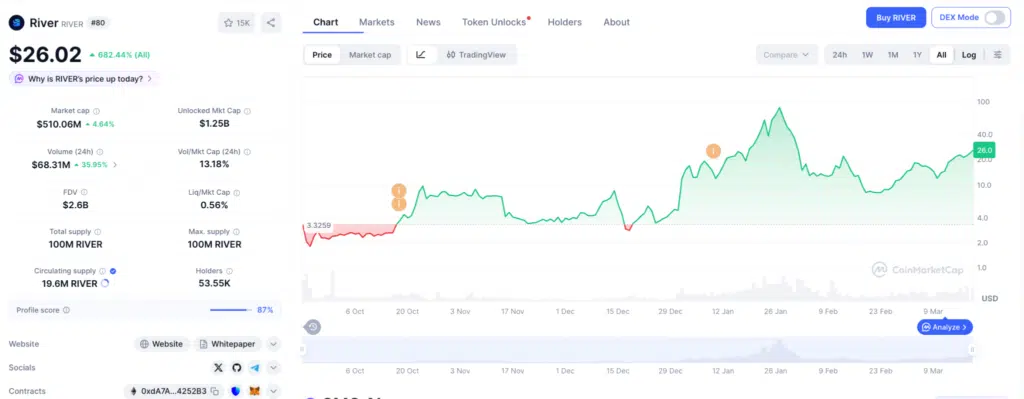Click the Volume (24h) info icon
Image resolution: width=1024 pixels, height=399 pixels.
(99, 152)
